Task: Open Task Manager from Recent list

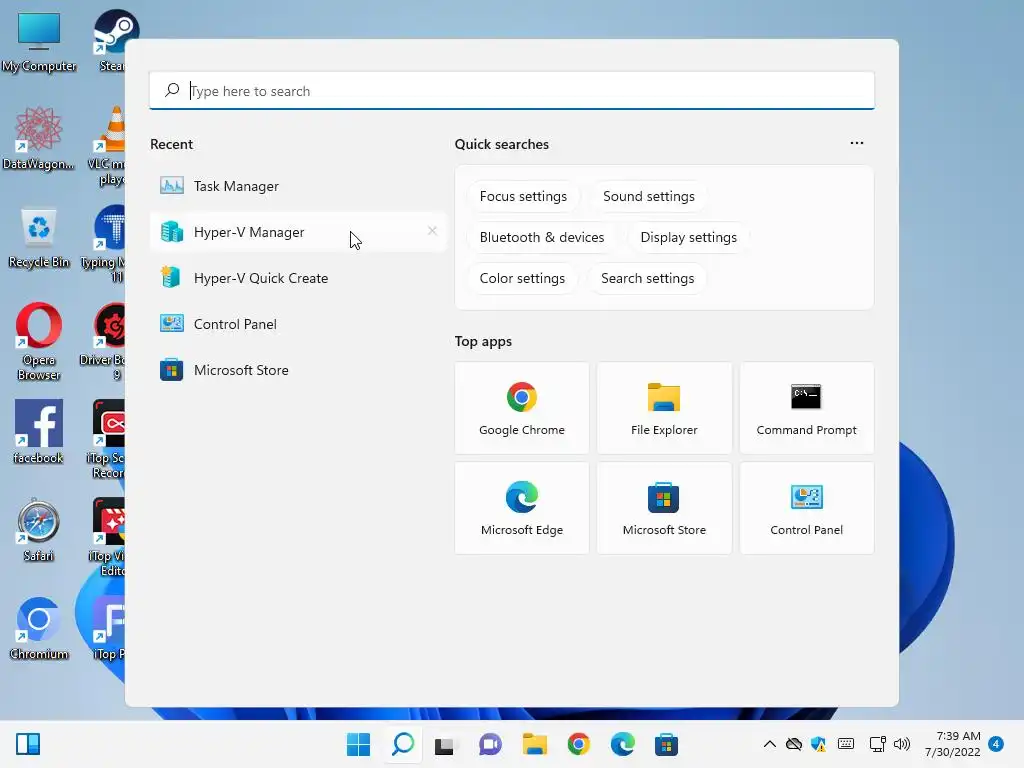Action: pos(298,186)
